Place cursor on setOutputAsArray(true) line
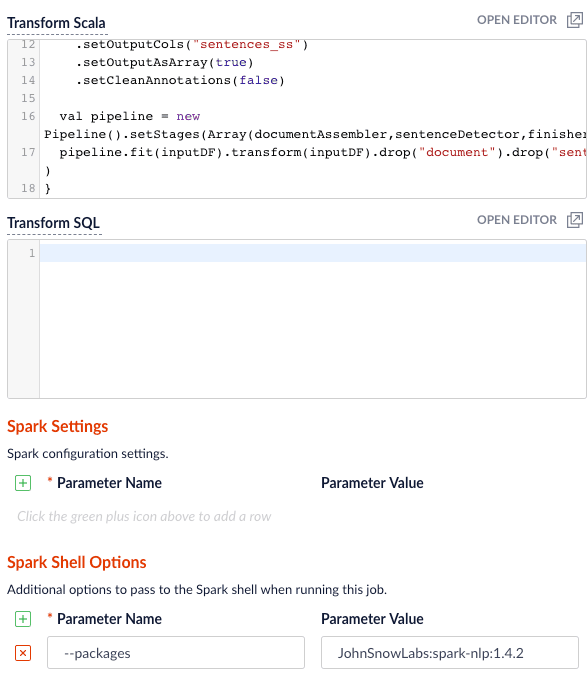 (x=164, y=63)
